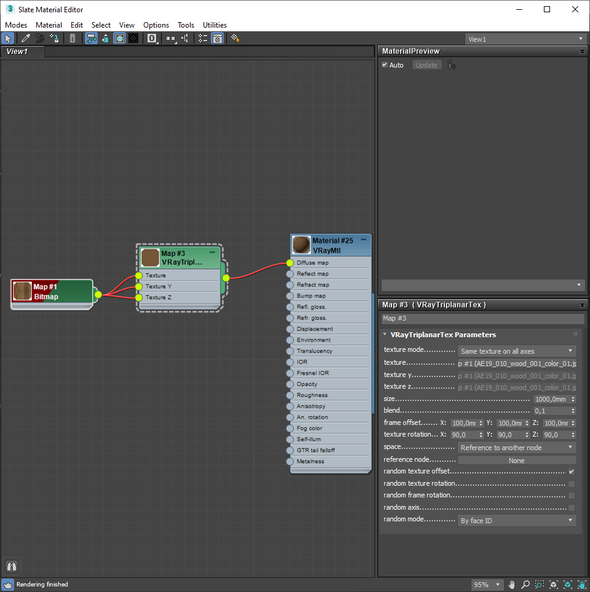Select the eyedropper Pick Material tool
This screenshot has width=590, height=592.
click(x=25, y=38)
